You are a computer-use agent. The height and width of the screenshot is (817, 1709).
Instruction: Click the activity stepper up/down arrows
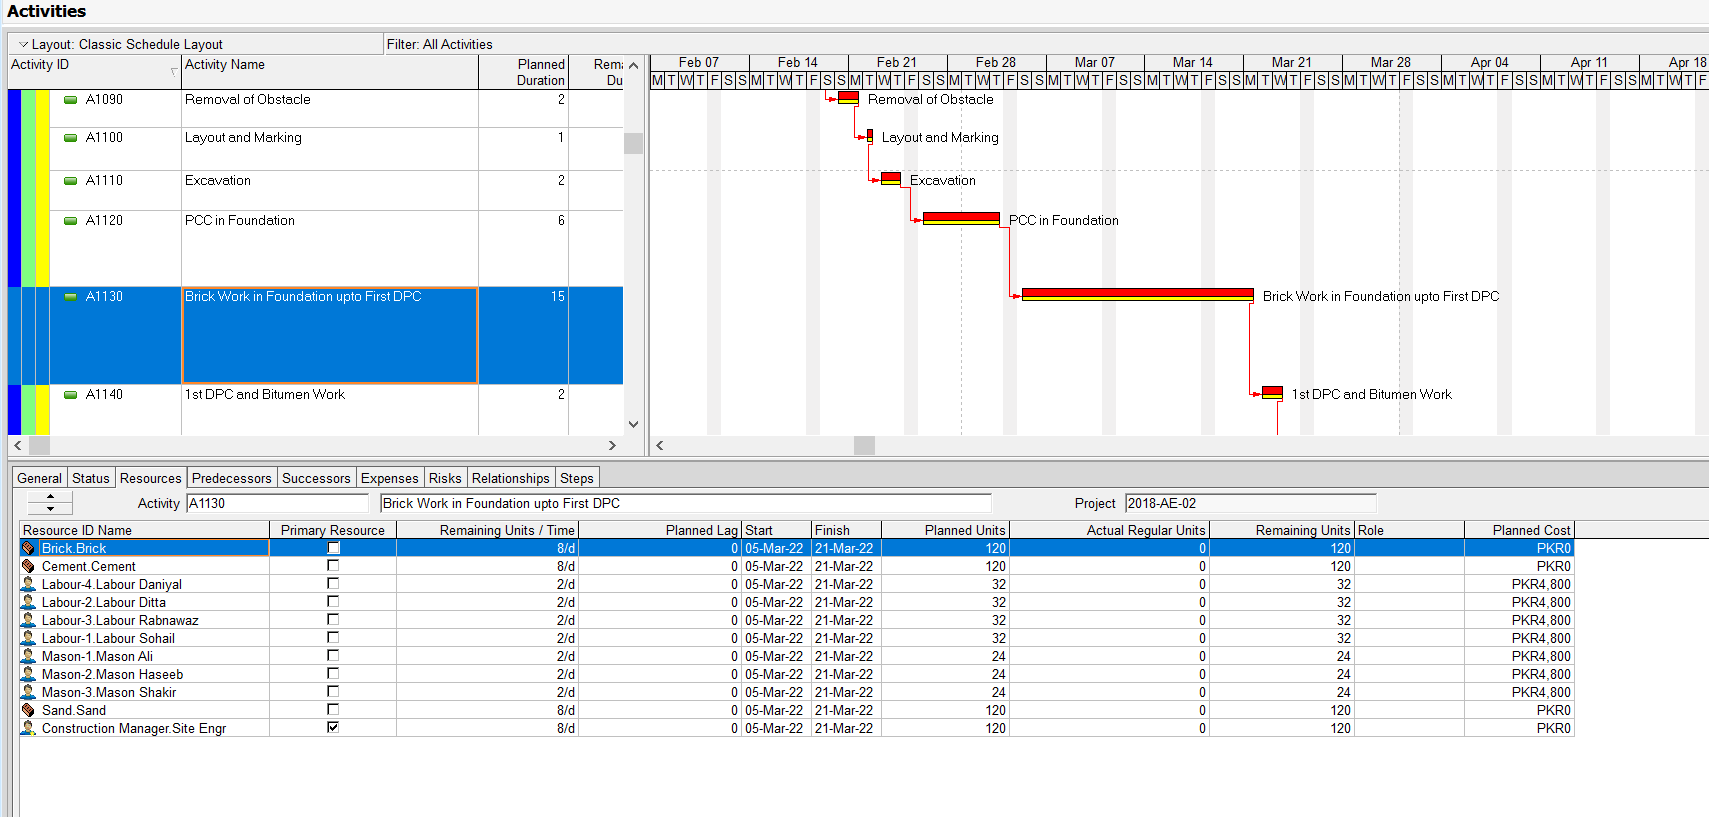50,503
